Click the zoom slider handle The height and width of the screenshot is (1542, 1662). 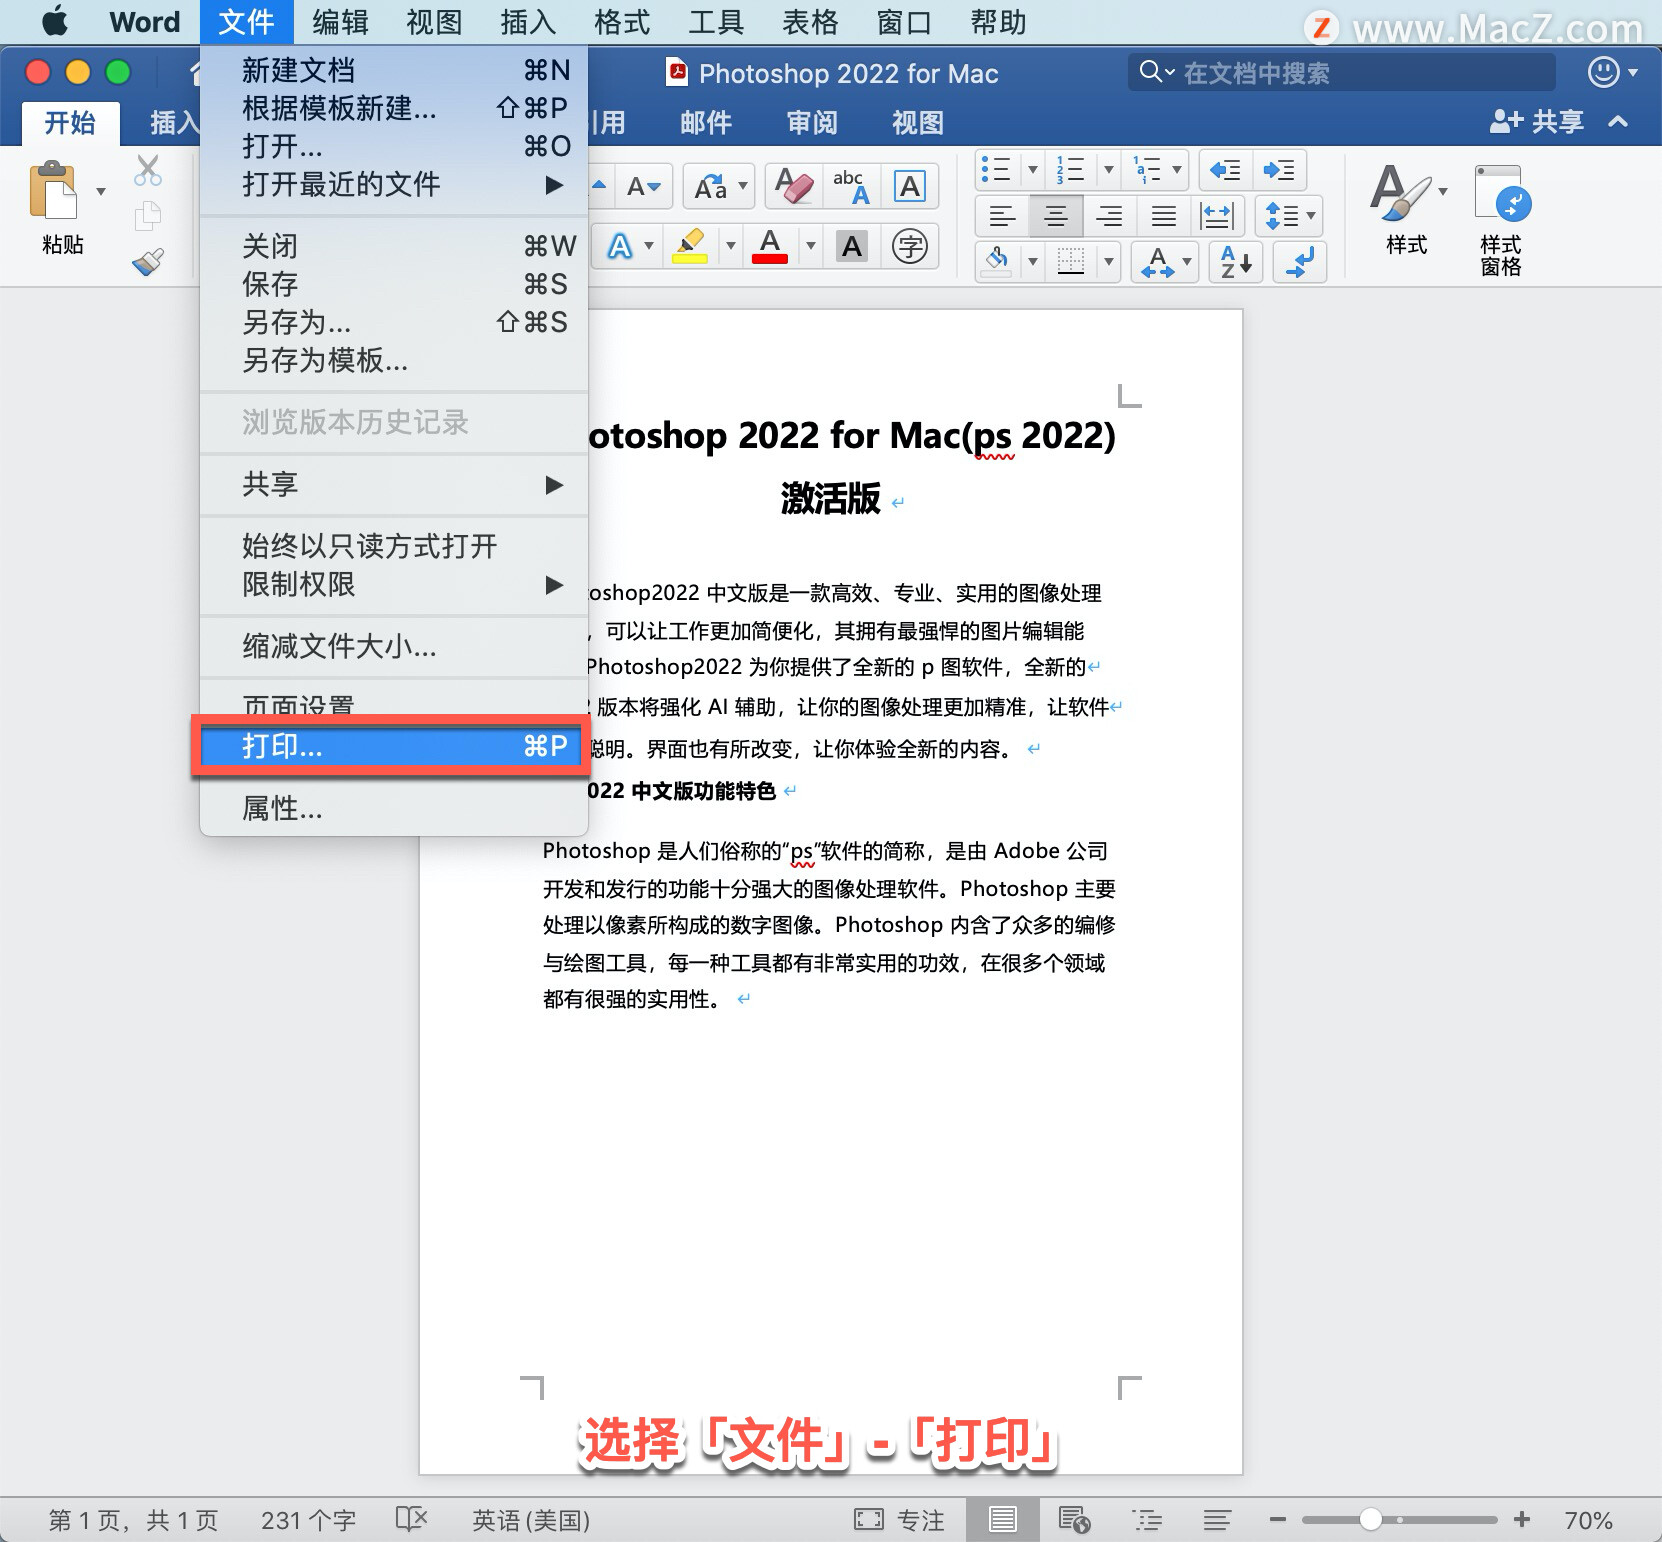tap(1371, 1520)
